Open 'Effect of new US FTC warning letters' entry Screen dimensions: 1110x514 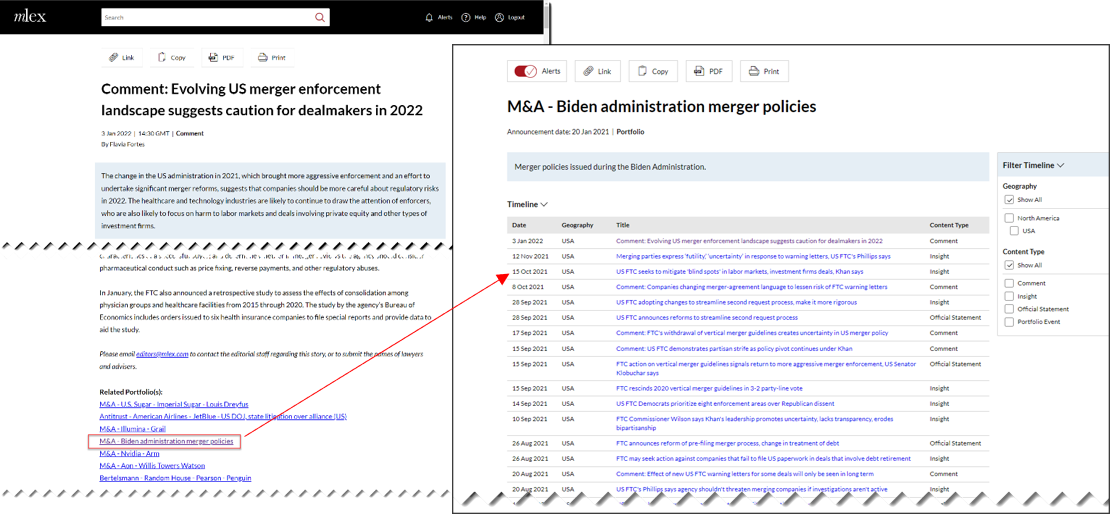743,474
